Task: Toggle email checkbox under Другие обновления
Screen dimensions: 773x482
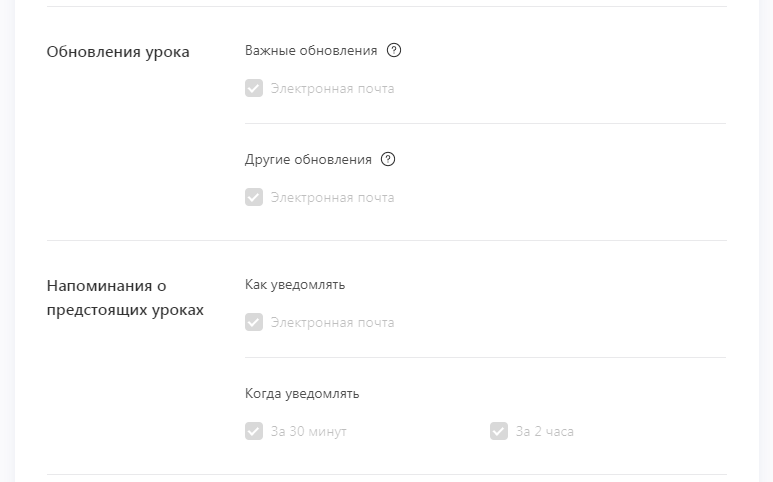Action: tap(254, 197)
